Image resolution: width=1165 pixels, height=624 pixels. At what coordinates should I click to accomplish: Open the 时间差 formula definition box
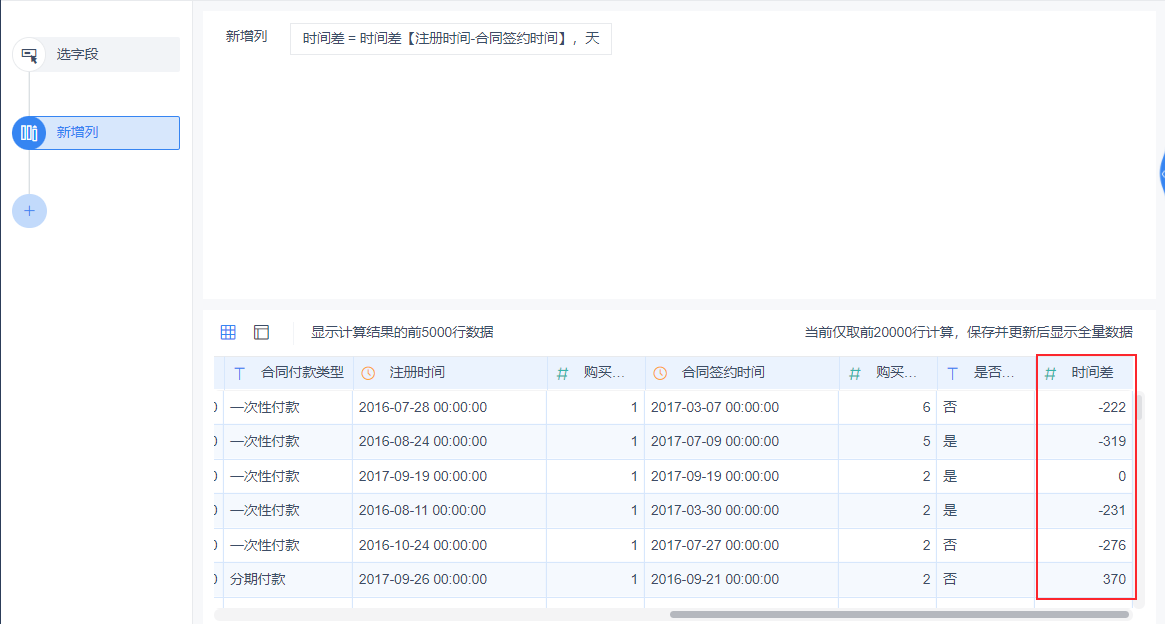(451, 39)
